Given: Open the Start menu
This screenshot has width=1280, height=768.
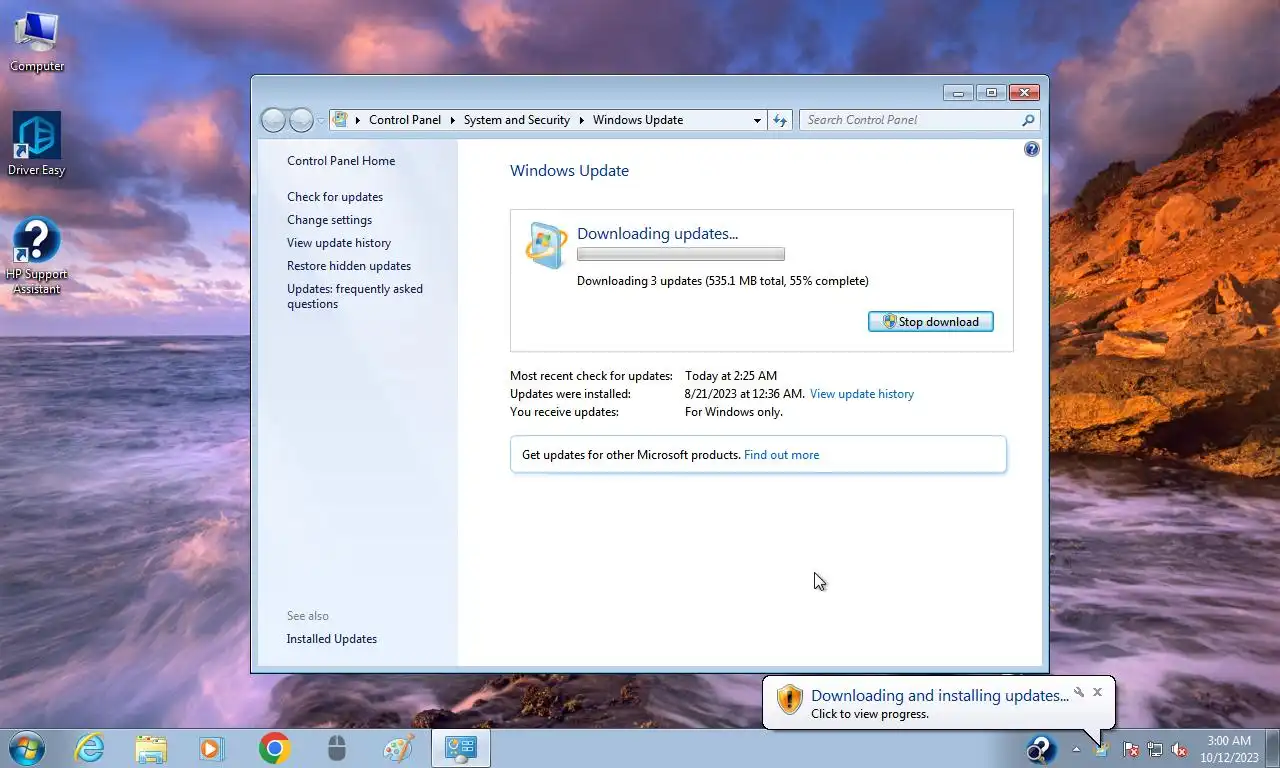Looking at the screenshot, I should tap(27, 749).
